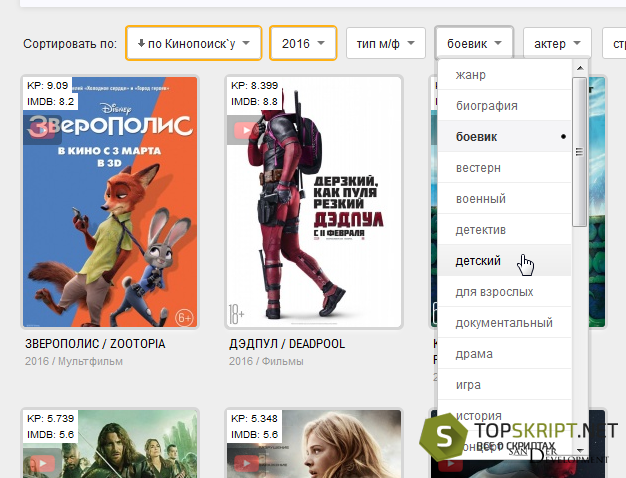Open the Дэдпул poster thumbnail
This screenshot has height=478, width=626.
coord(314,202)
